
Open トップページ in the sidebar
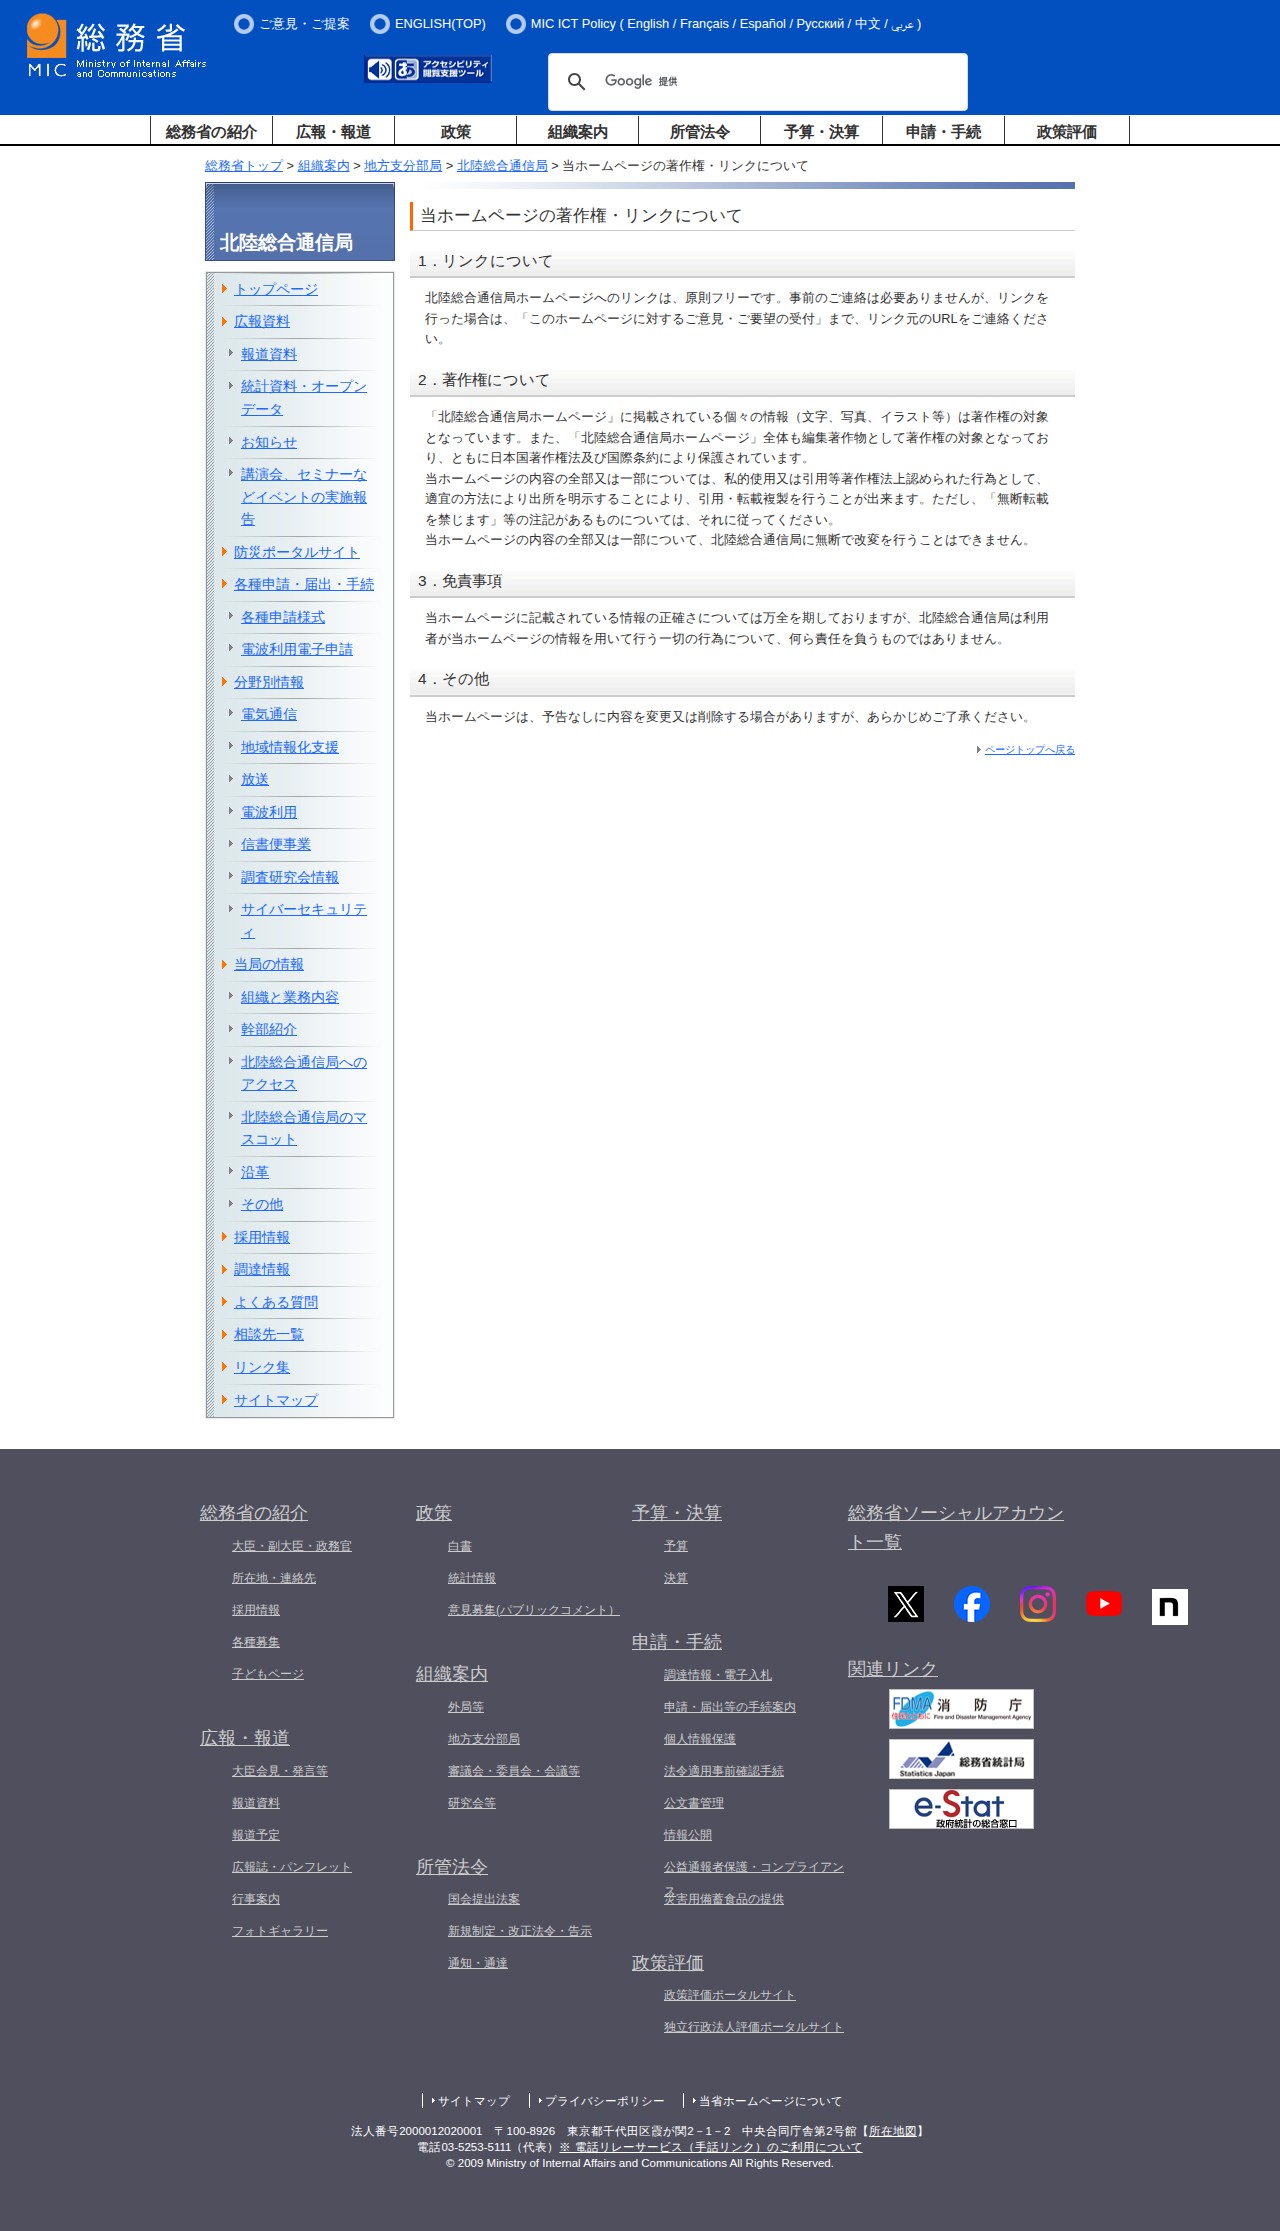(x=276, y=289)
